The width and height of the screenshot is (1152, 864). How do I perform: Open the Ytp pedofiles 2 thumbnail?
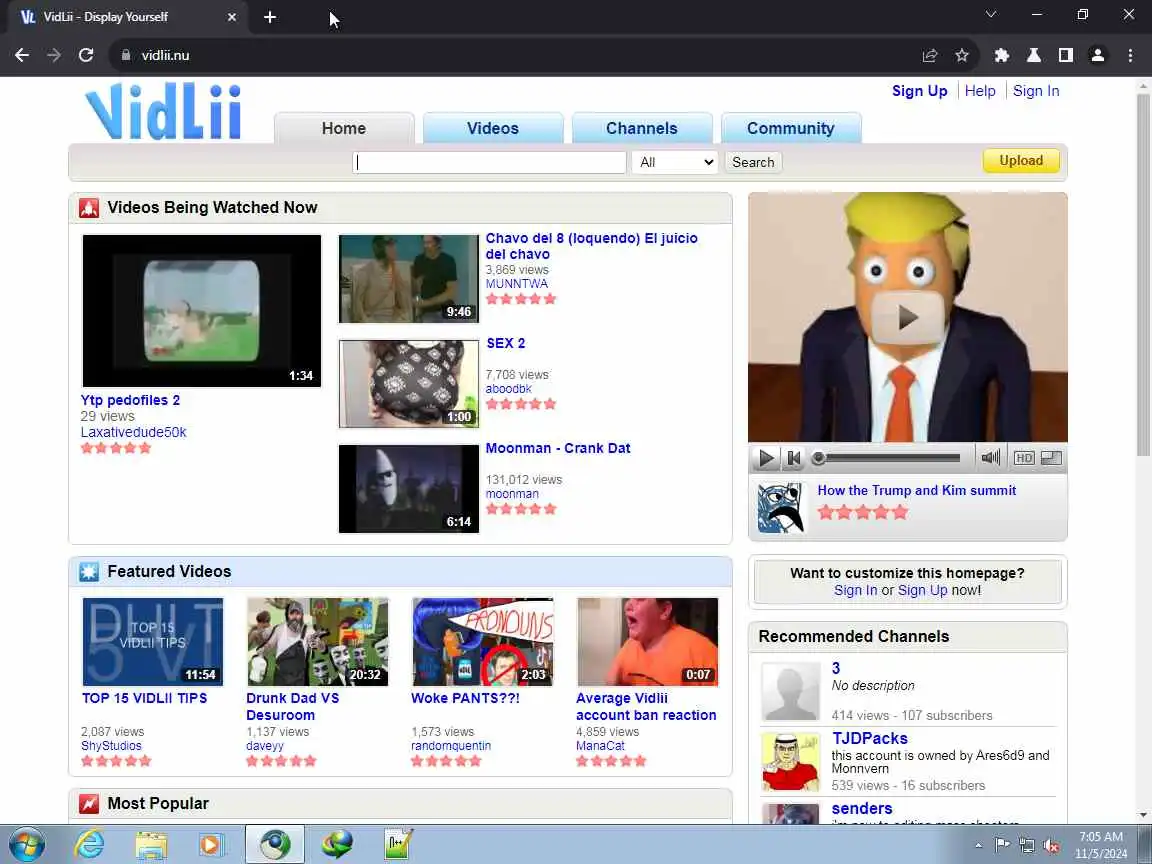[202, 311]
